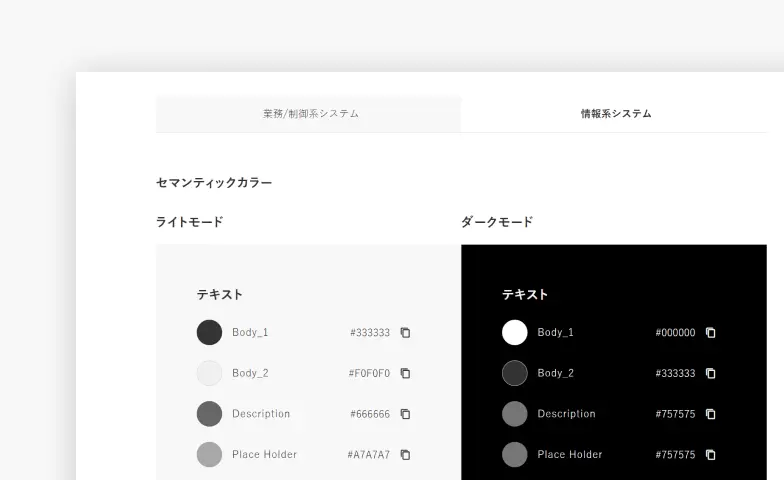This screenshot has width=784, height=480.
Task: Copy dark mode Body_2 hex #333333
Action: [710, 373]
